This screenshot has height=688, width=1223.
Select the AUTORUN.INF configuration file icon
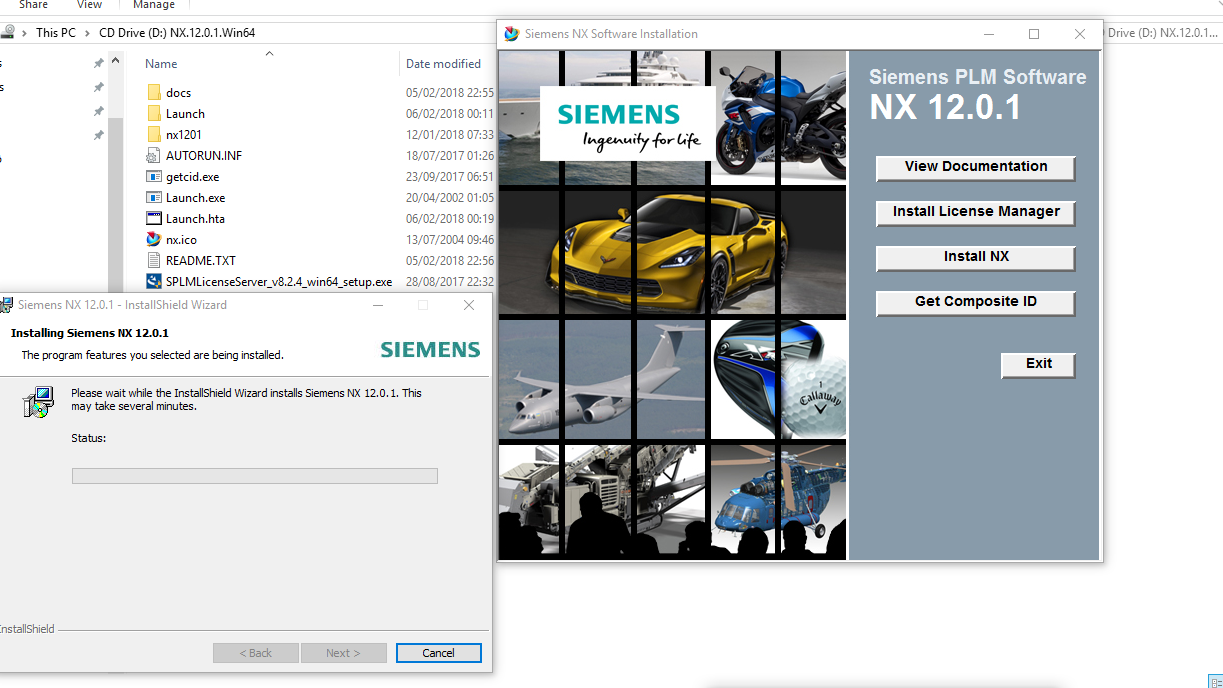pyautogui.click(x=154, y=155)
